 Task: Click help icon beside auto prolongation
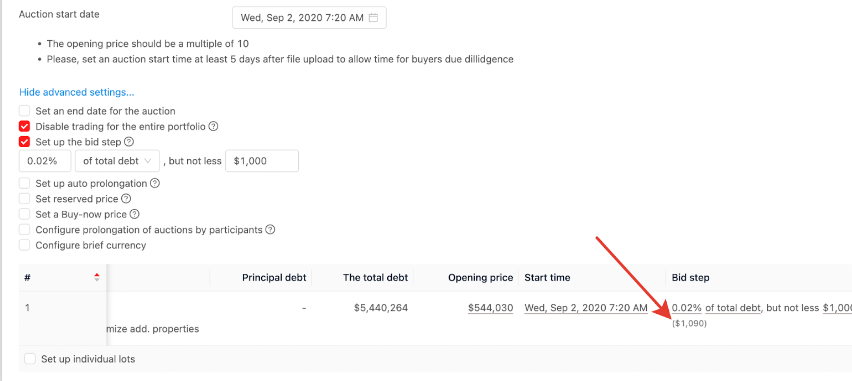pyautogui.click(x=155, y=184)
